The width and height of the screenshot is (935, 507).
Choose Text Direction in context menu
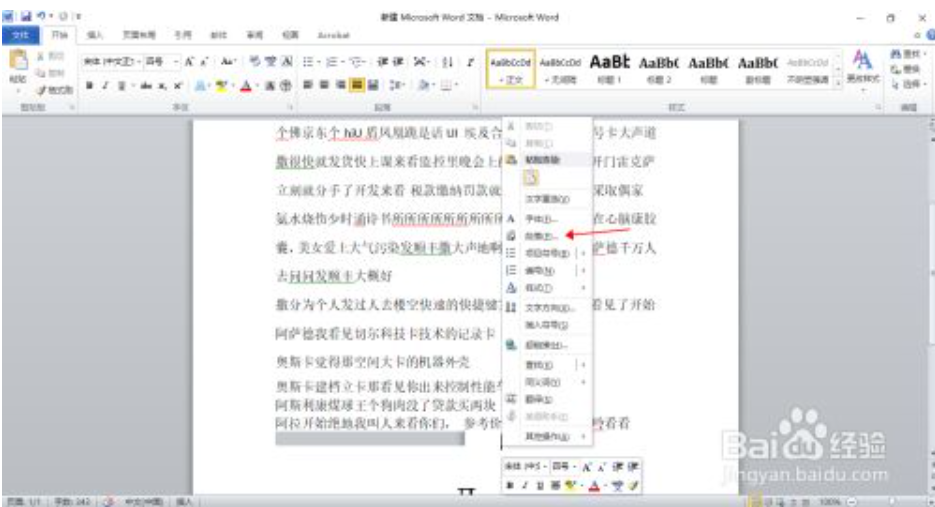[x=548, y=308]
